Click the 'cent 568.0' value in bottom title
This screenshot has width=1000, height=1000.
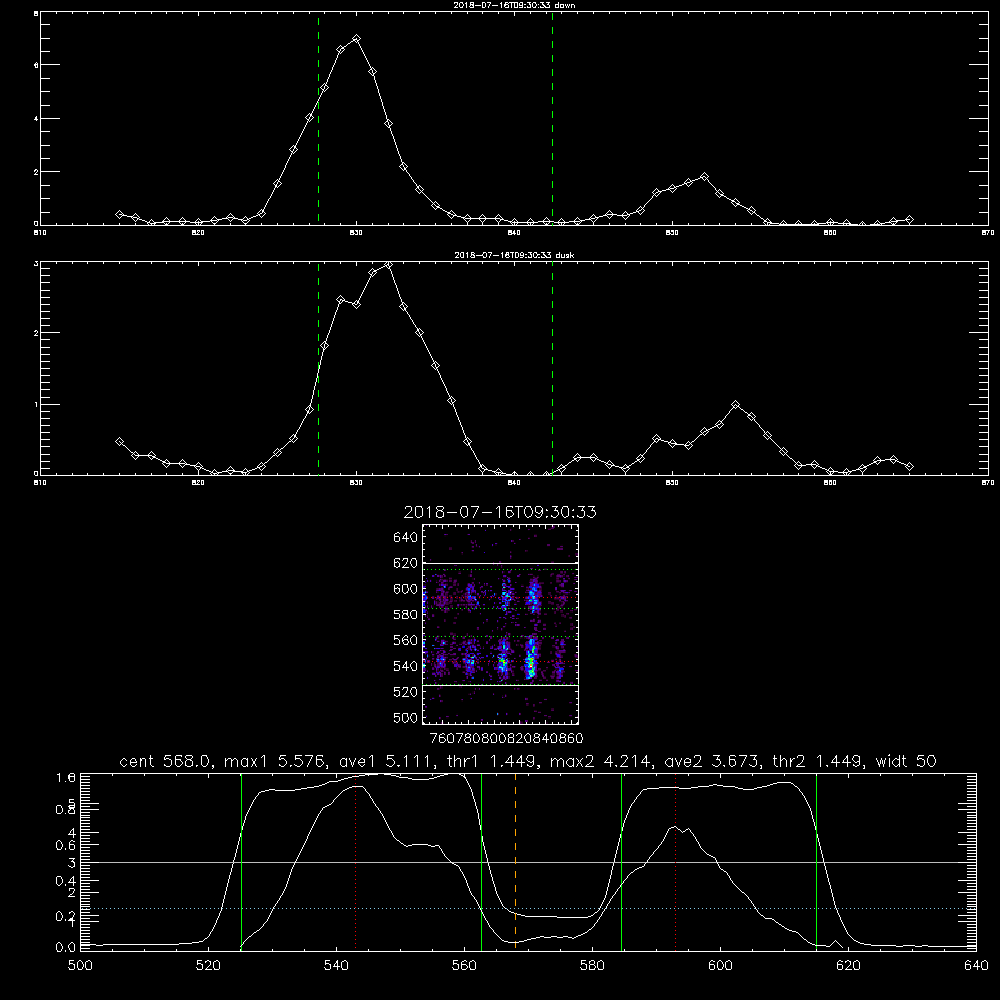pos(165,761)
